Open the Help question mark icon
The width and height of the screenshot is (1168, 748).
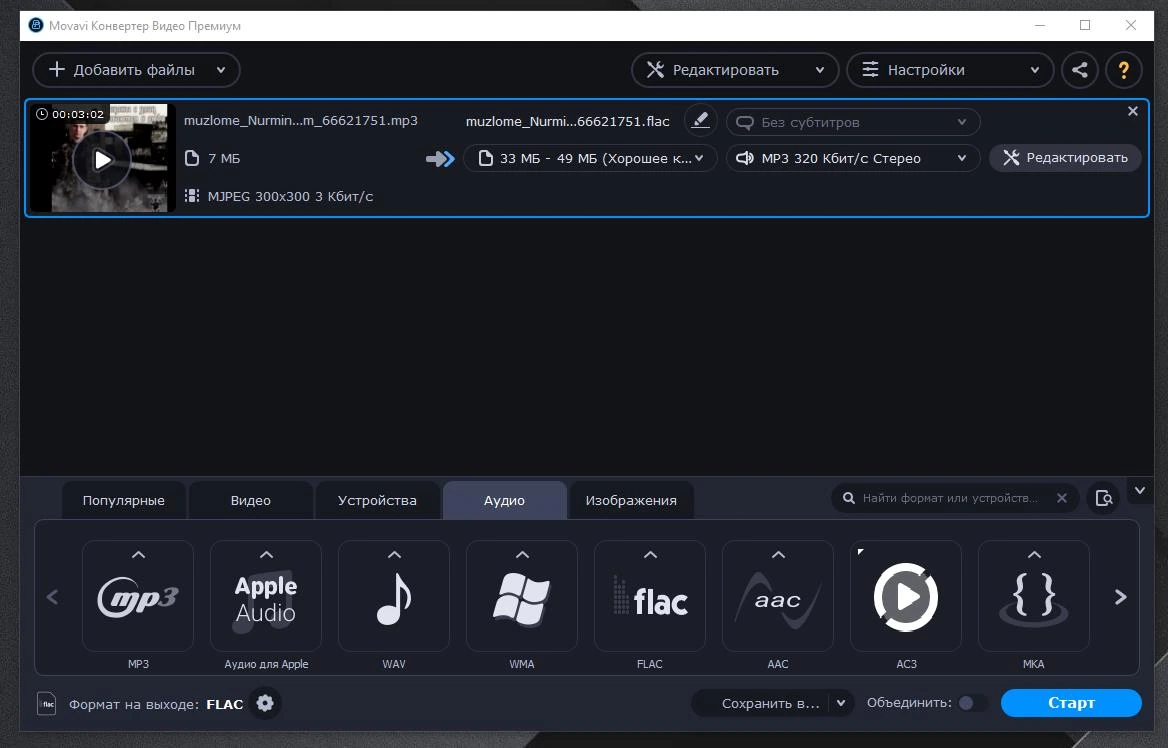1123,70
